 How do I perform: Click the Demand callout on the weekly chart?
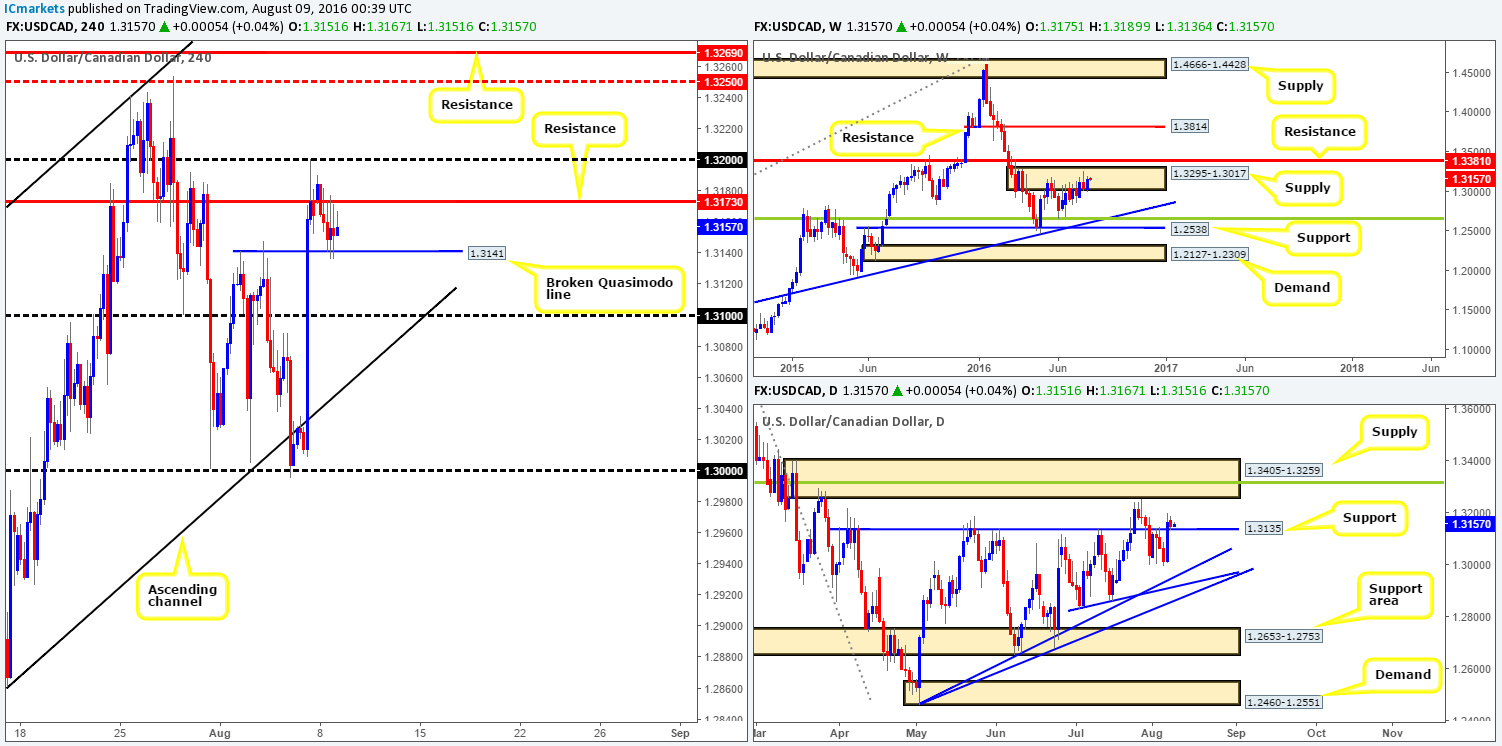(1303, 287)
